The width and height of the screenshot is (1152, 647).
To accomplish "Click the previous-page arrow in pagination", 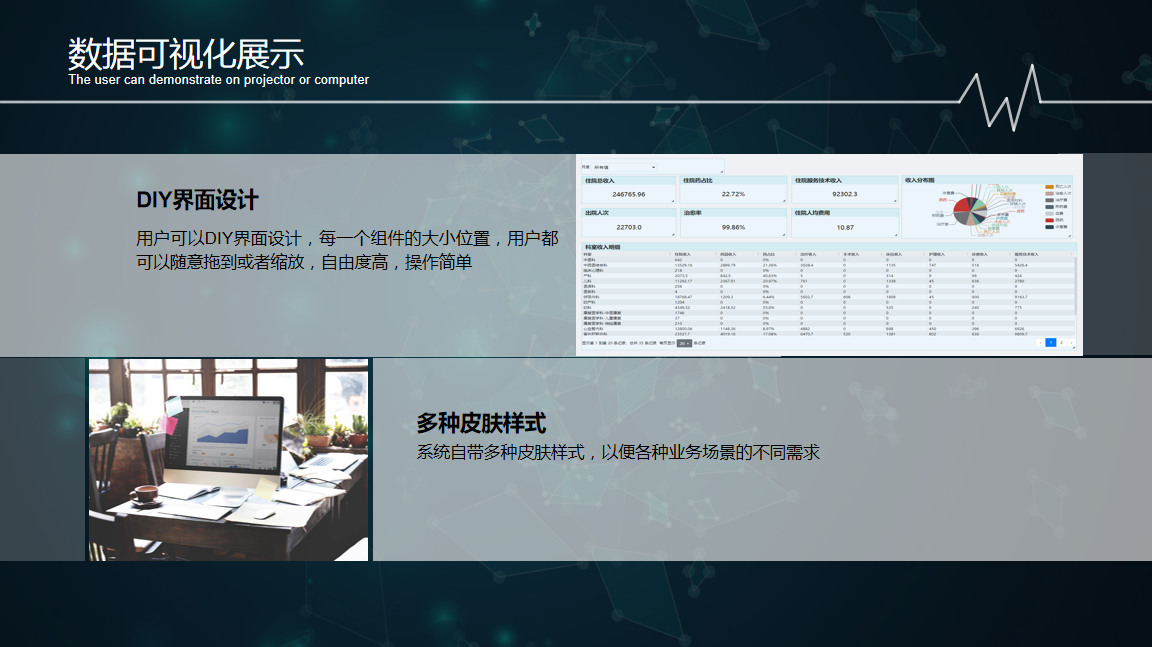I will point(1040,342).
